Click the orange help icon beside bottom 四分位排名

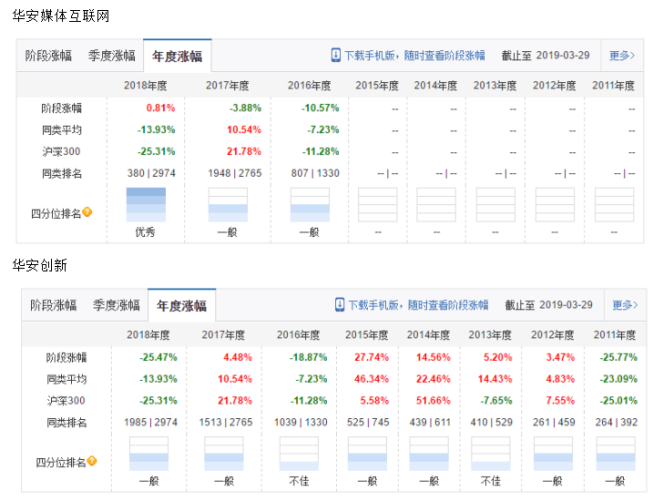tap(92, 461)
